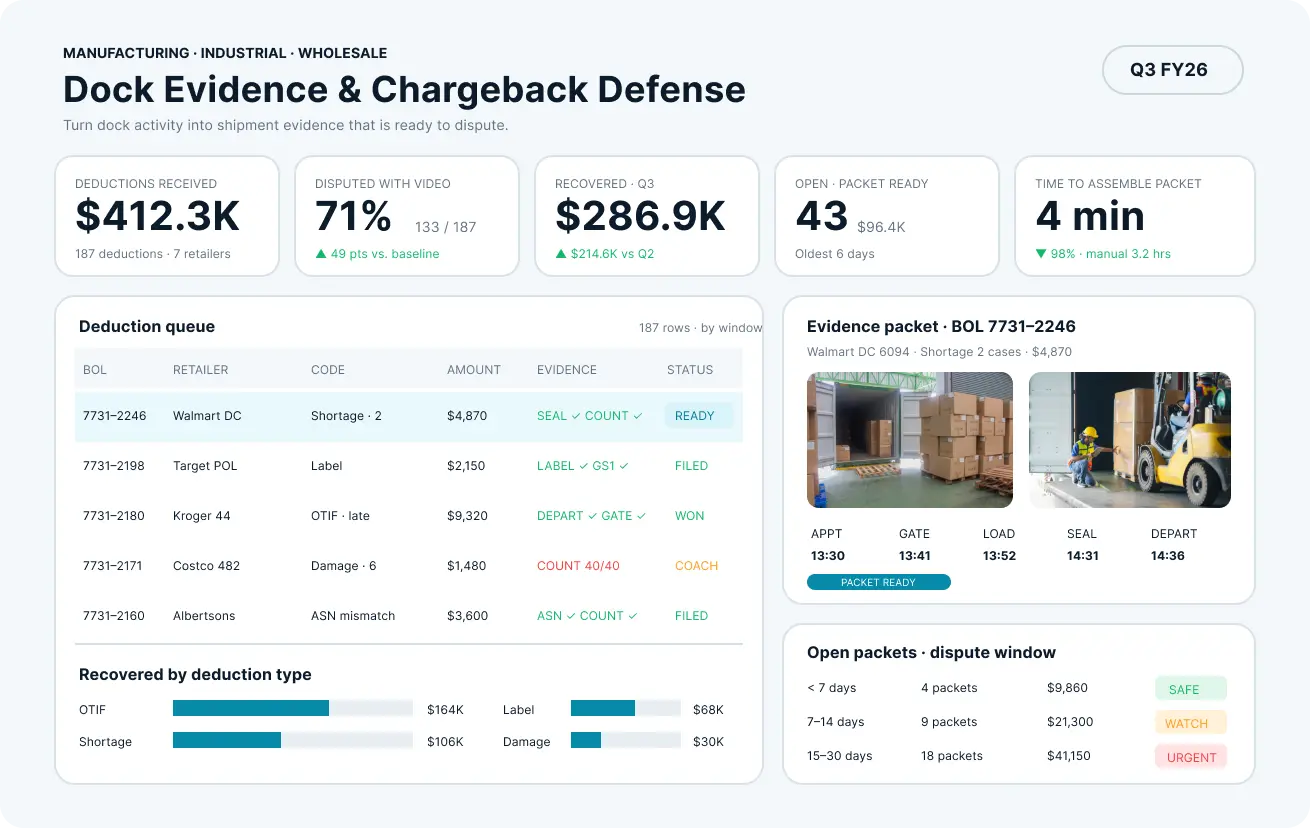Click the PACKET READY badge
The height and width of the screenshot is (828, 1310).
coord(878,582)
